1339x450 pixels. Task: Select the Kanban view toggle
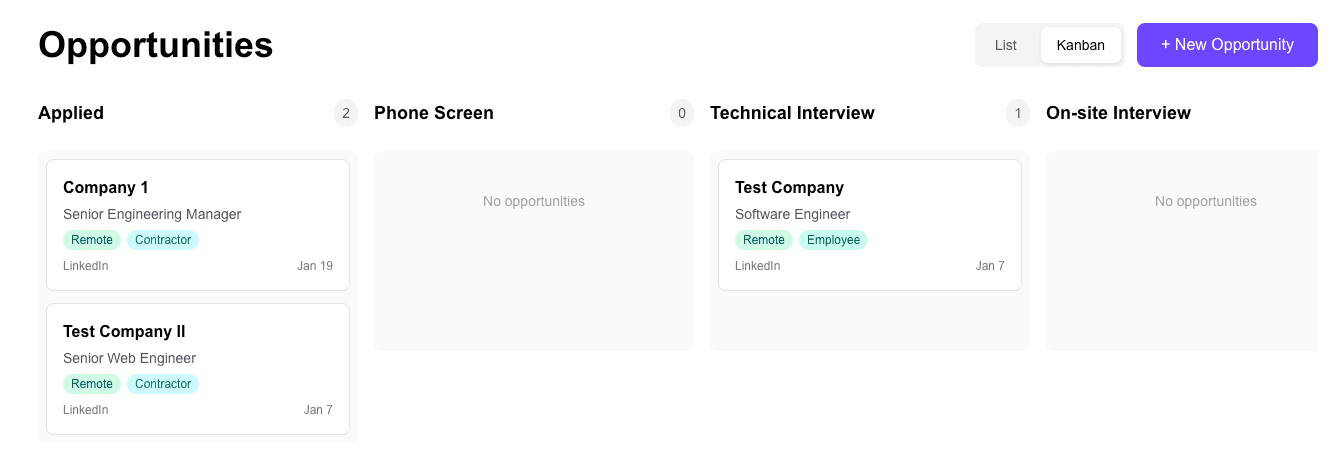point(1080,45)
